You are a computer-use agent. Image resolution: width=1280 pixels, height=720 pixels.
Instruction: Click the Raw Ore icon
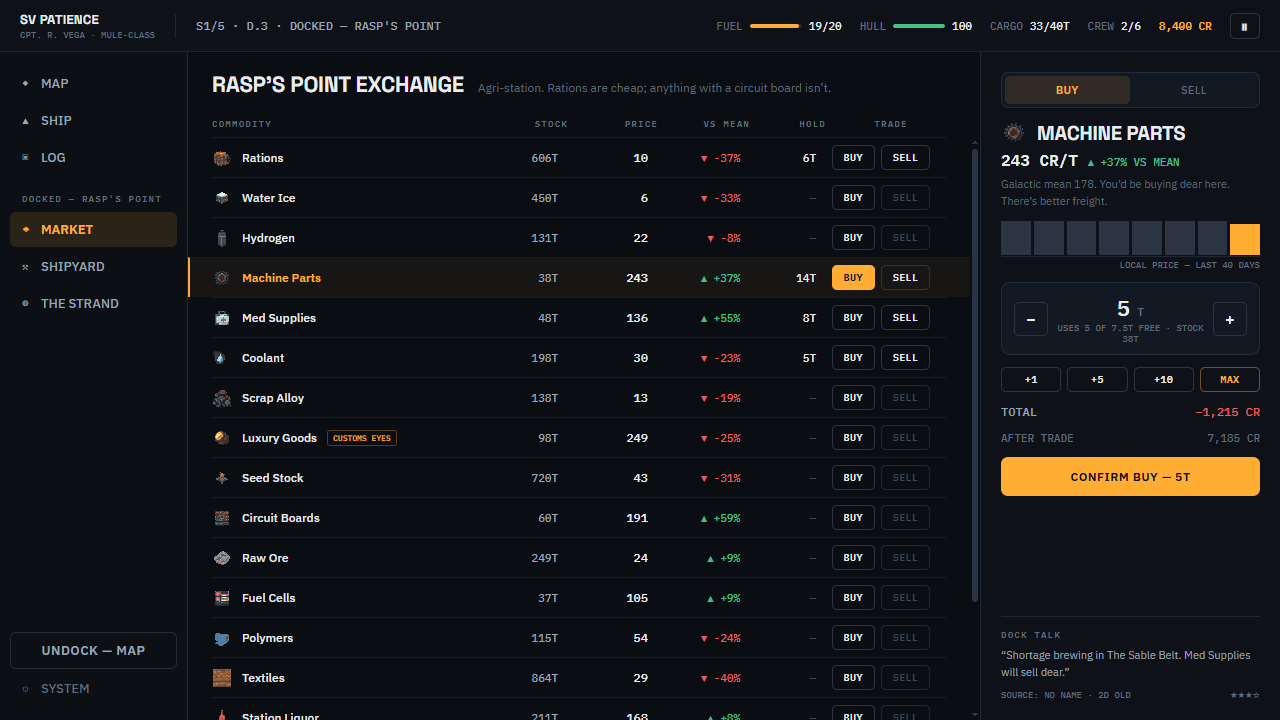[222, 558]
